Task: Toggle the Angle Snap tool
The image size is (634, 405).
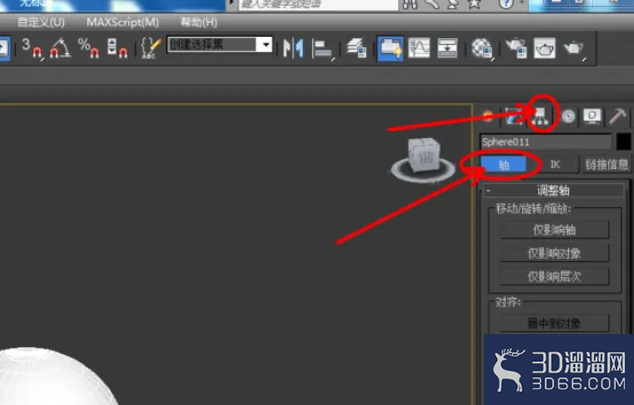Action: pyautogui.click(x=60, y=48)
